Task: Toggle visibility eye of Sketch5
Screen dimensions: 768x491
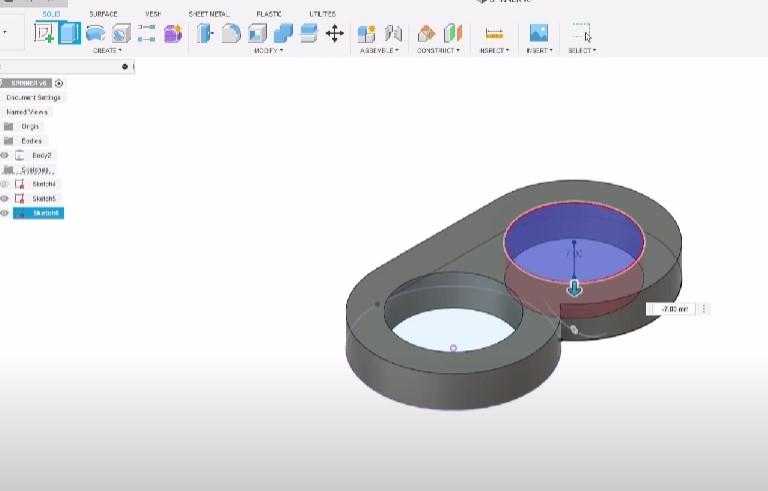Action: click(4, 198)
